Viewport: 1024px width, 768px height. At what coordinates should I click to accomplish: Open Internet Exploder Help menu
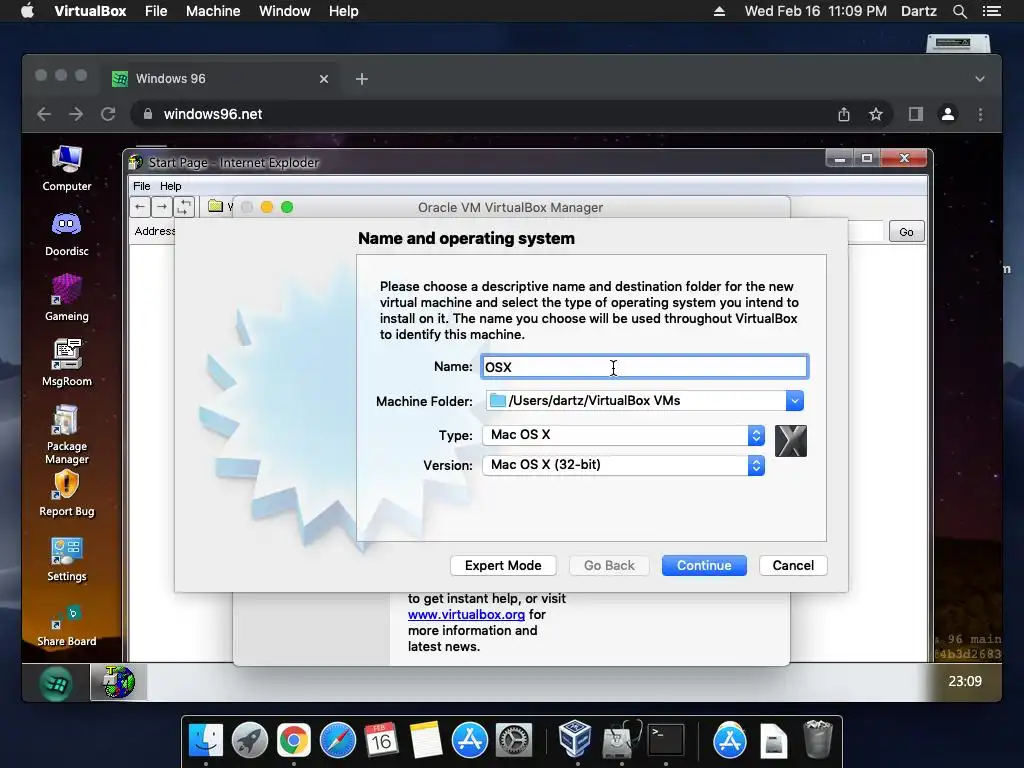coord(170,186)
